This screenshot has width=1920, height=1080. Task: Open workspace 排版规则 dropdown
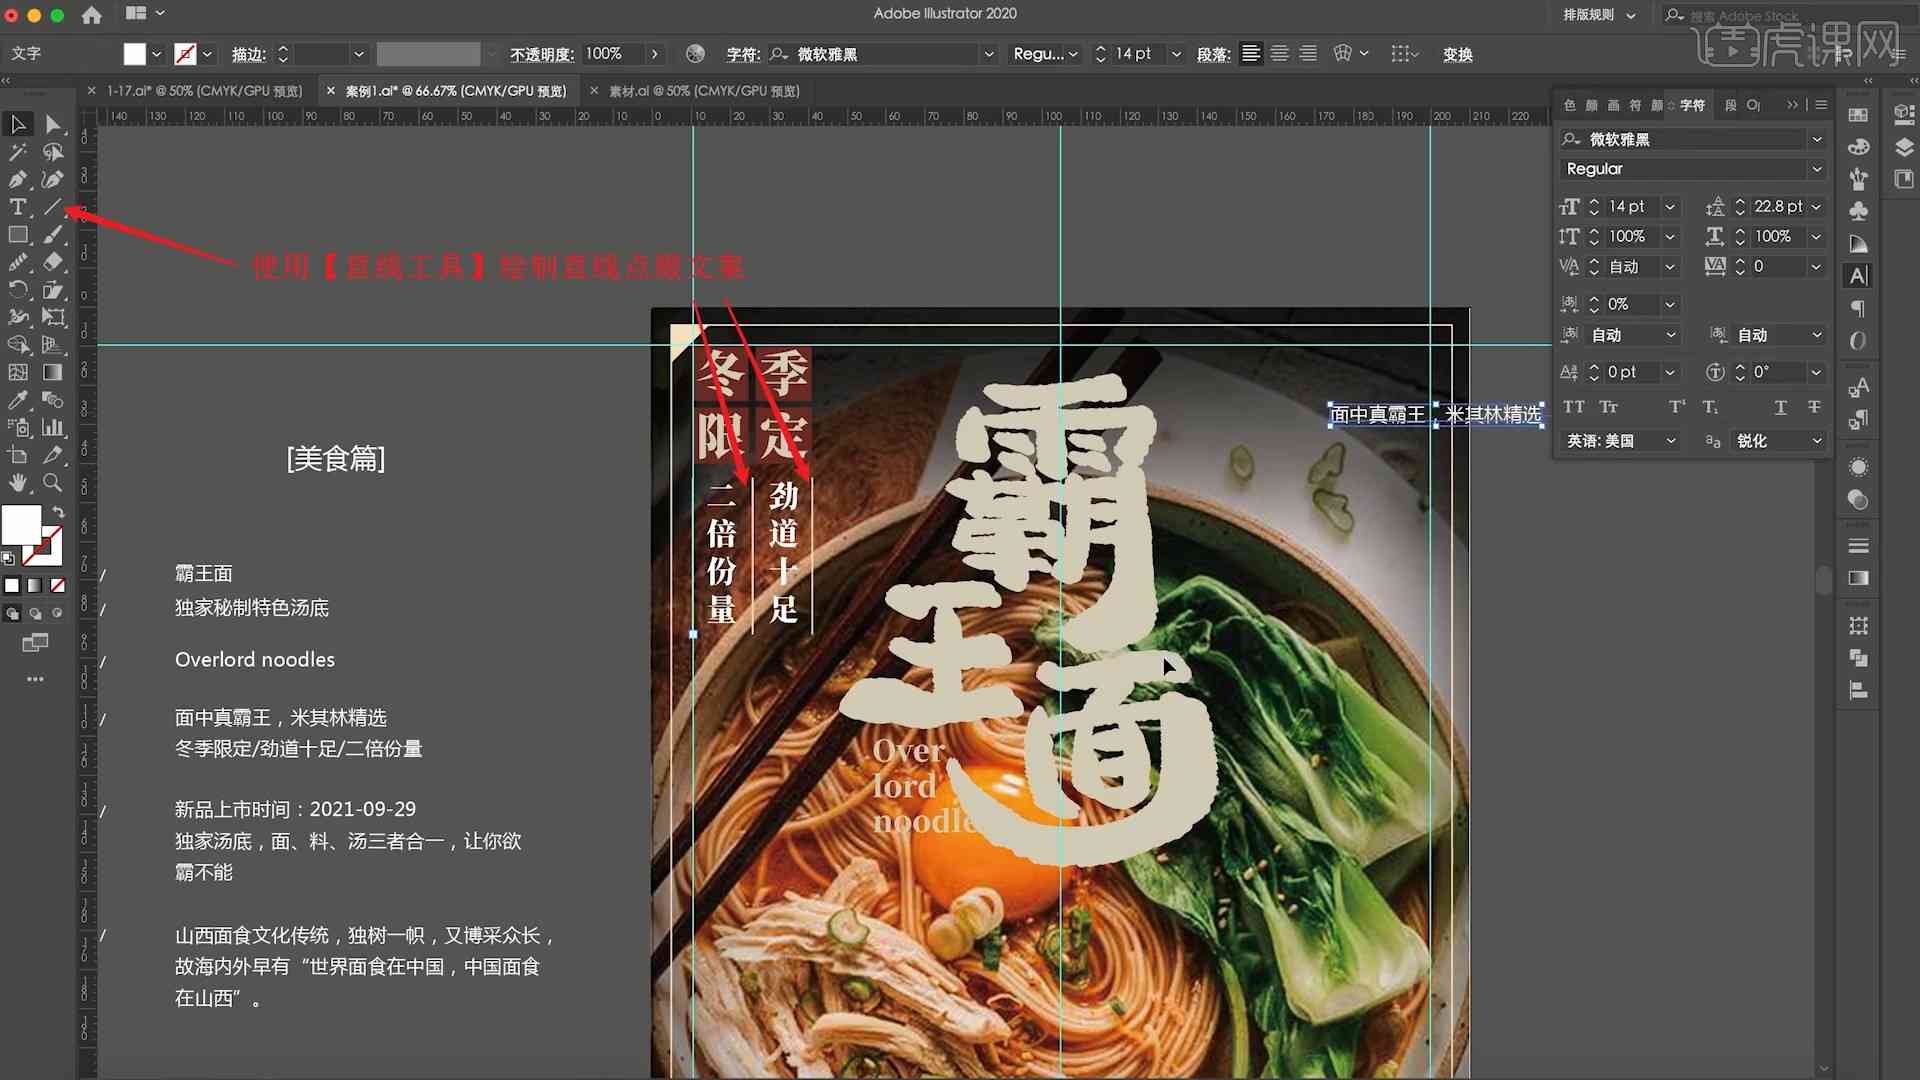click(x=1599, y=15)
